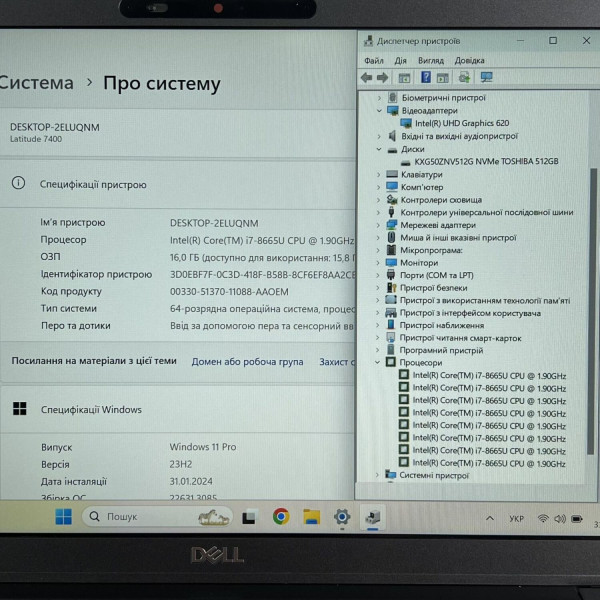
Task: Expand Біометричні пристрої node
Action: (379, 98)
